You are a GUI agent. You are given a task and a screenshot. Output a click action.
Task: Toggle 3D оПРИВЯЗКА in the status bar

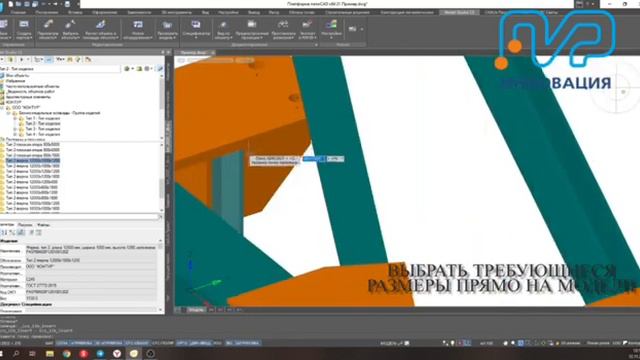coord(108,343)
